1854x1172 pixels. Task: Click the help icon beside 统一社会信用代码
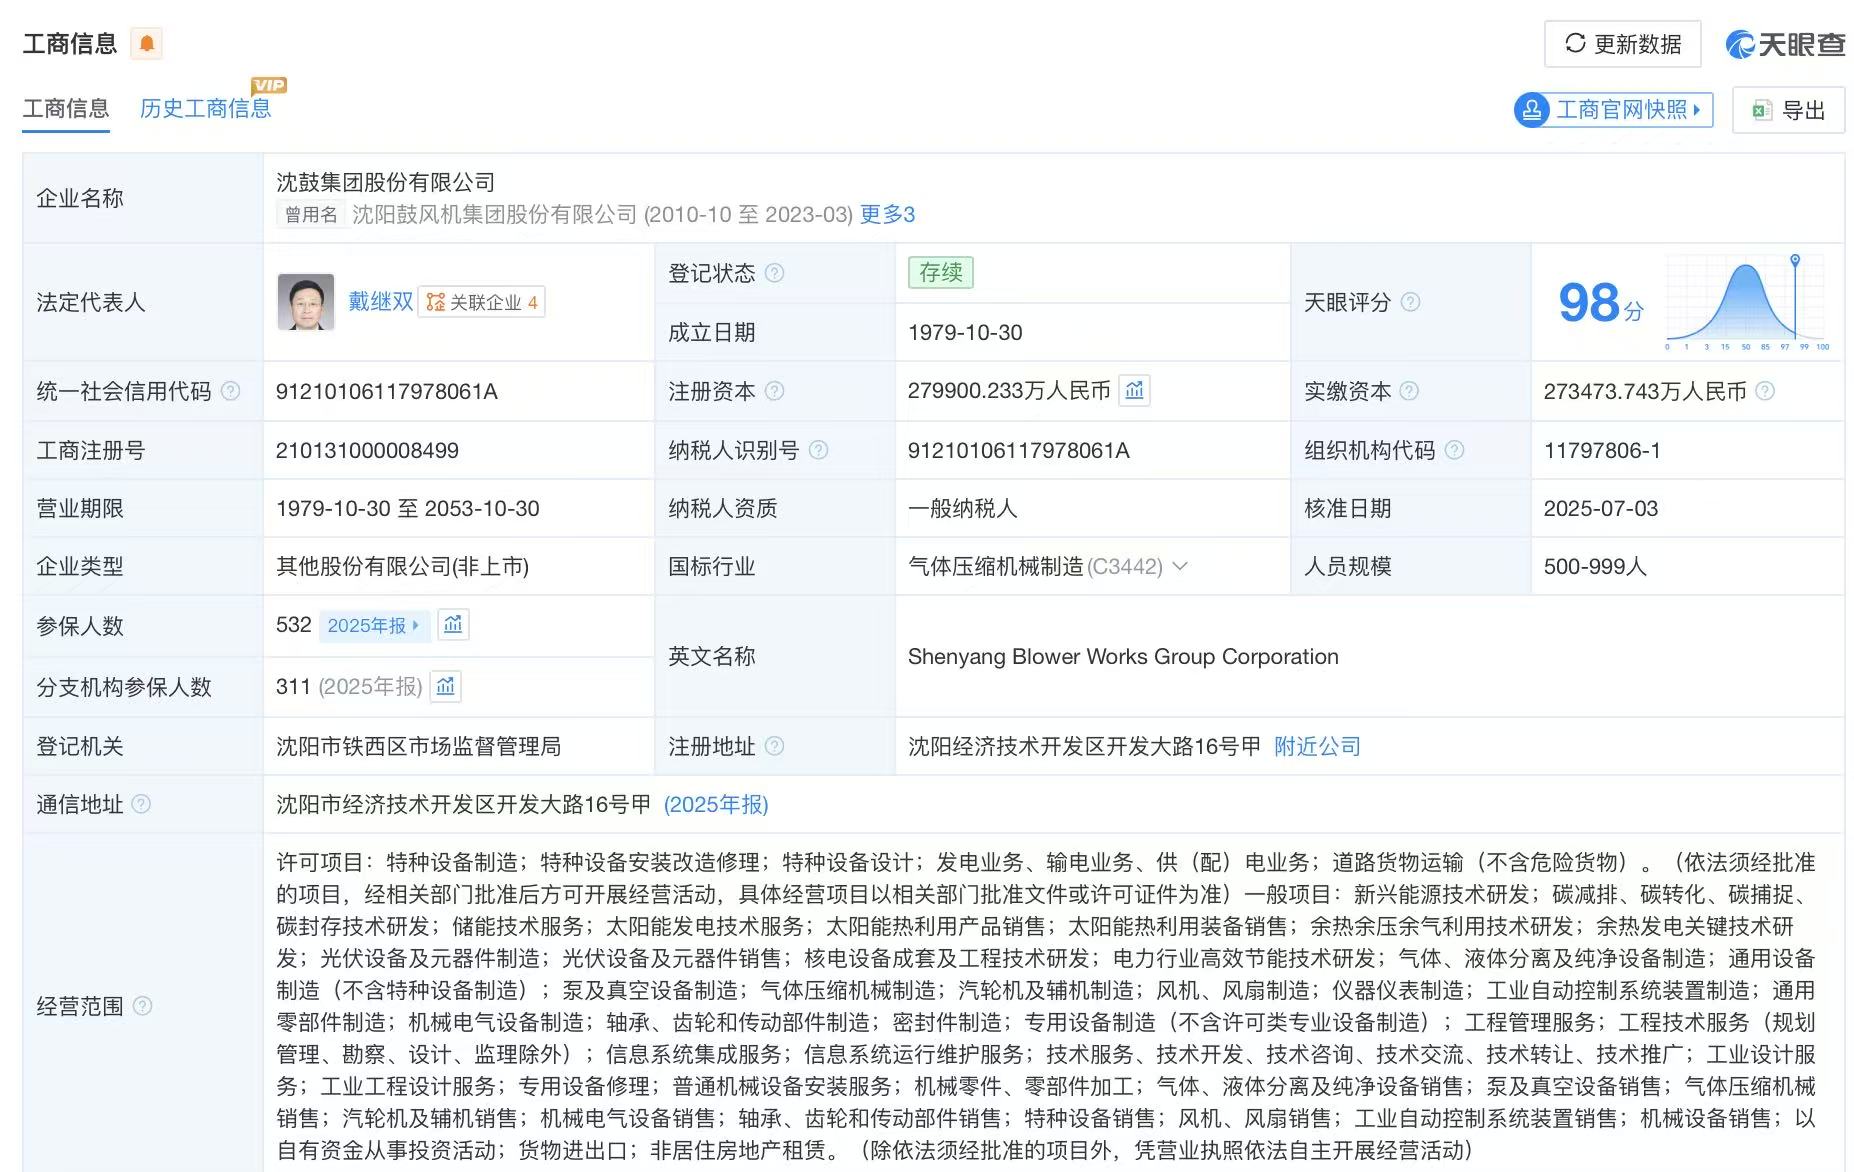coord(230,391)
